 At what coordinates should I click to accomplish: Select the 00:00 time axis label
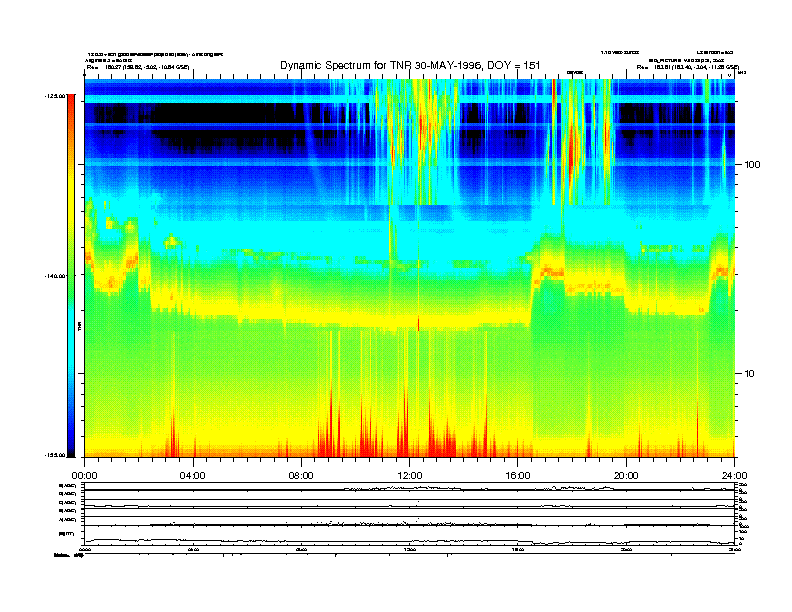pos(85,476)
